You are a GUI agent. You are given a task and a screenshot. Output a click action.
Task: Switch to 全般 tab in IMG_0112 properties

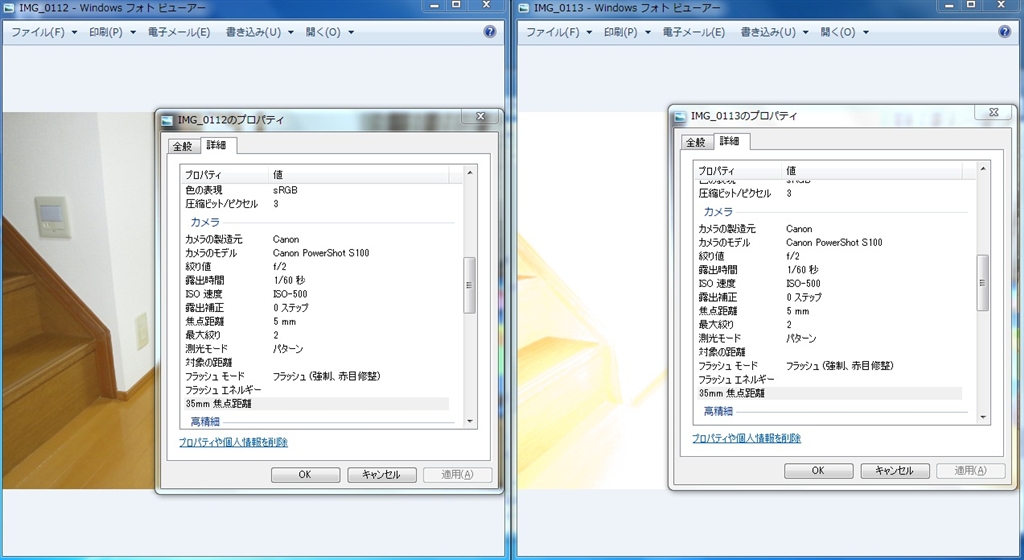click(183, 146)
